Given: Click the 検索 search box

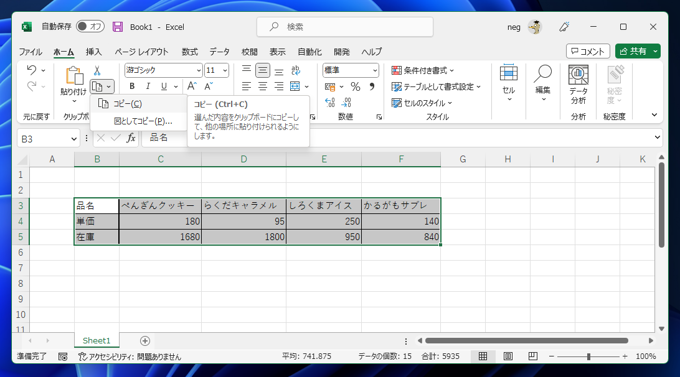Looking at the screenshot, I should pos(345,27).
